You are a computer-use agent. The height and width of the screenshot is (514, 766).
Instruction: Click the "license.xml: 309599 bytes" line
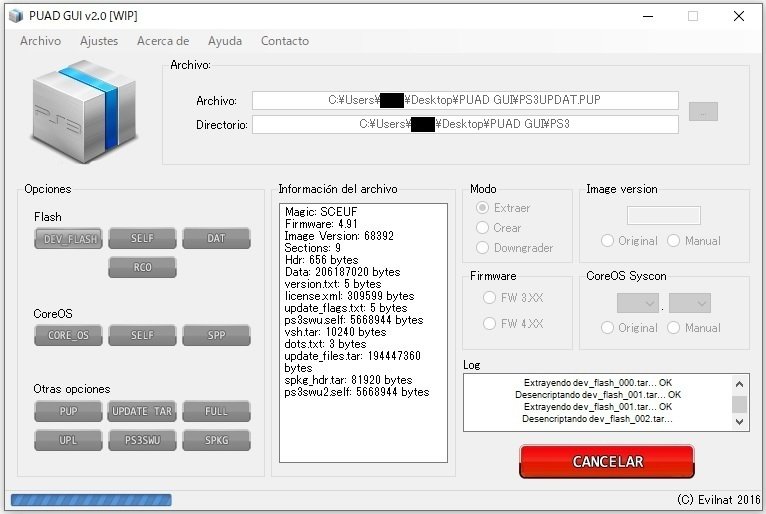tap(349, 296)
